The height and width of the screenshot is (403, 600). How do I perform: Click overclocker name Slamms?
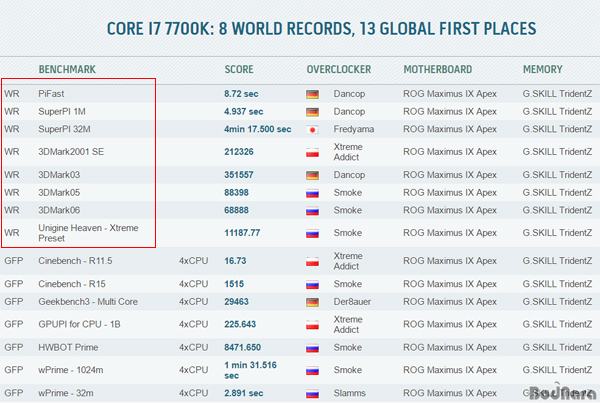point(349,393)
